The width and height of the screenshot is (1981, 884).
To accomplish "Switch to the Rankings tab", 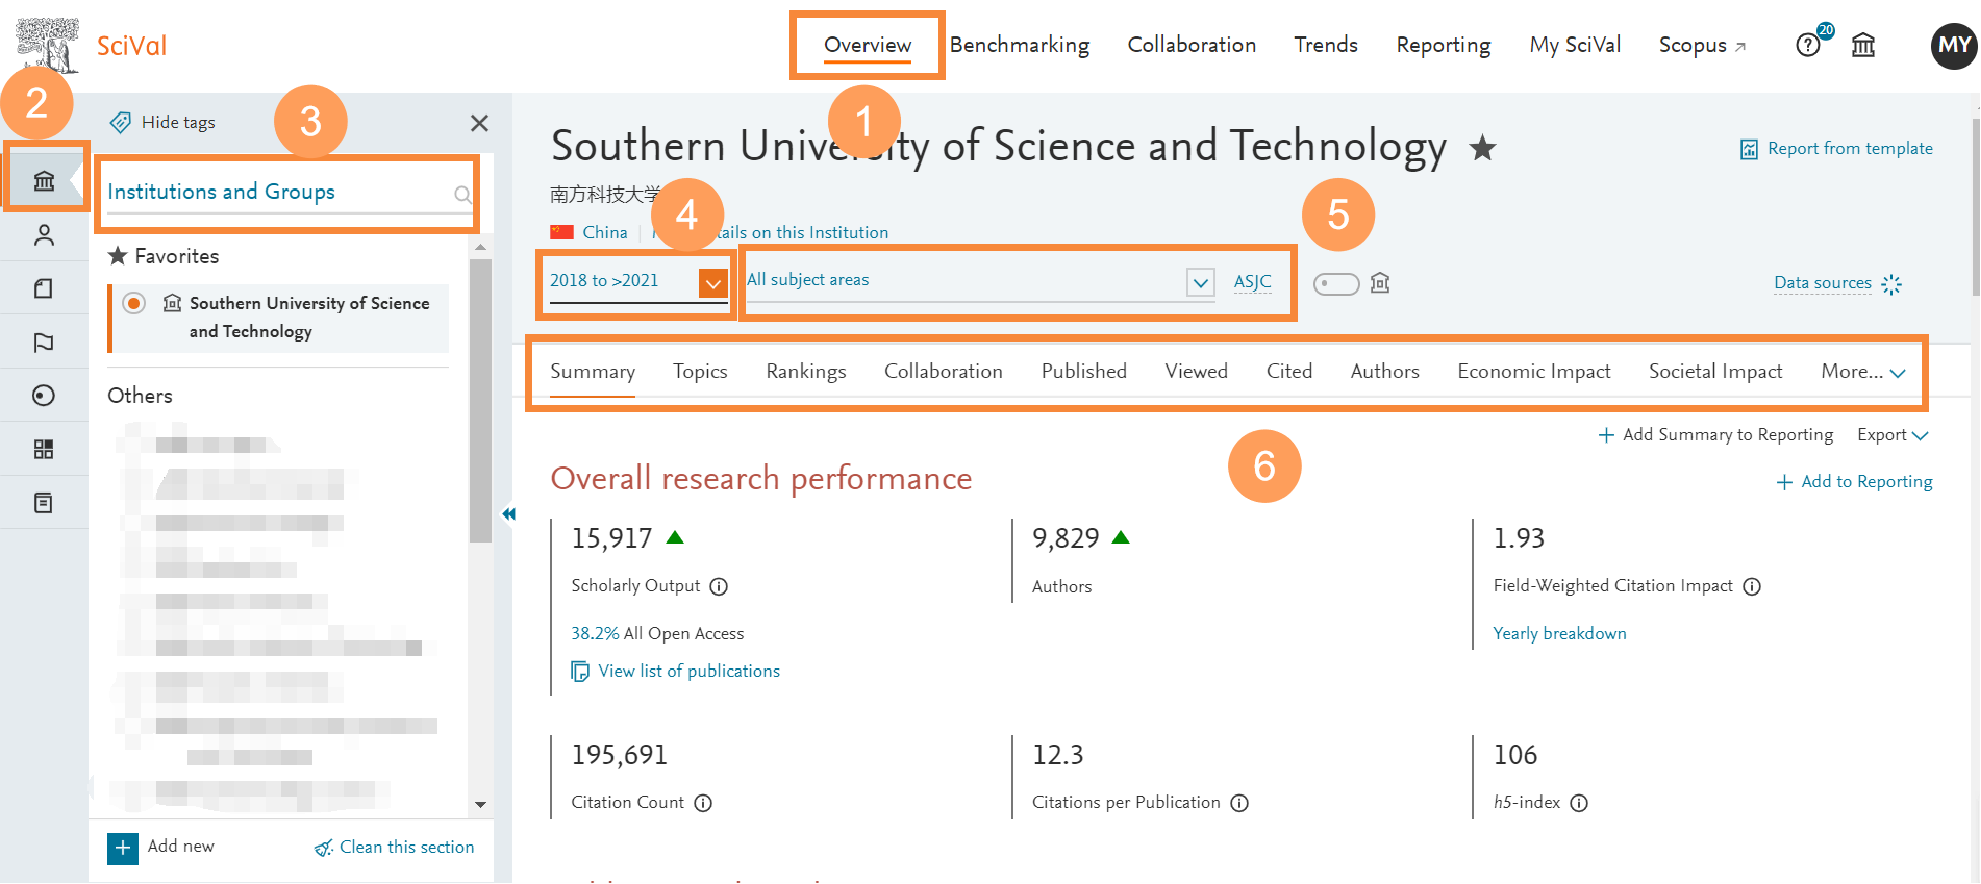I will coord(806,372).
